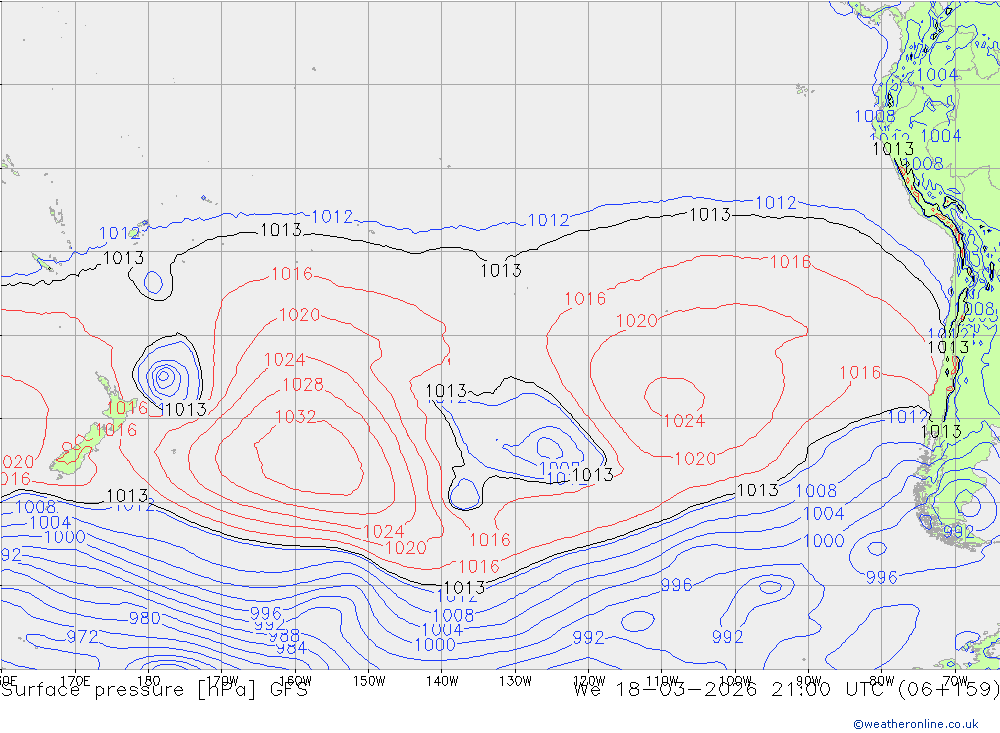Click the 1020 label at 160W
Screen dimensions: 1000x733
(x=299, y=315)
